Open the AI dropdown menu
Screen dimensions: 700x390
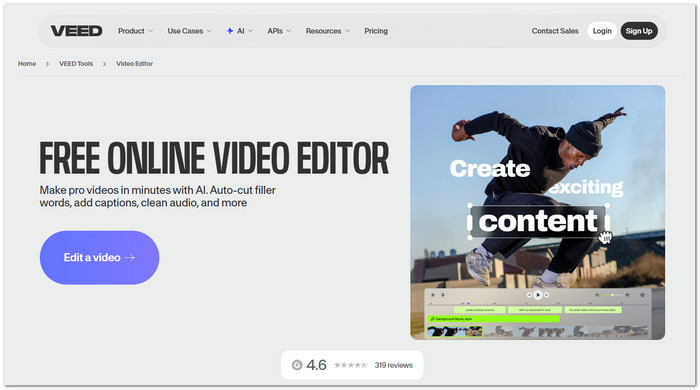click(x=240, y=31)
